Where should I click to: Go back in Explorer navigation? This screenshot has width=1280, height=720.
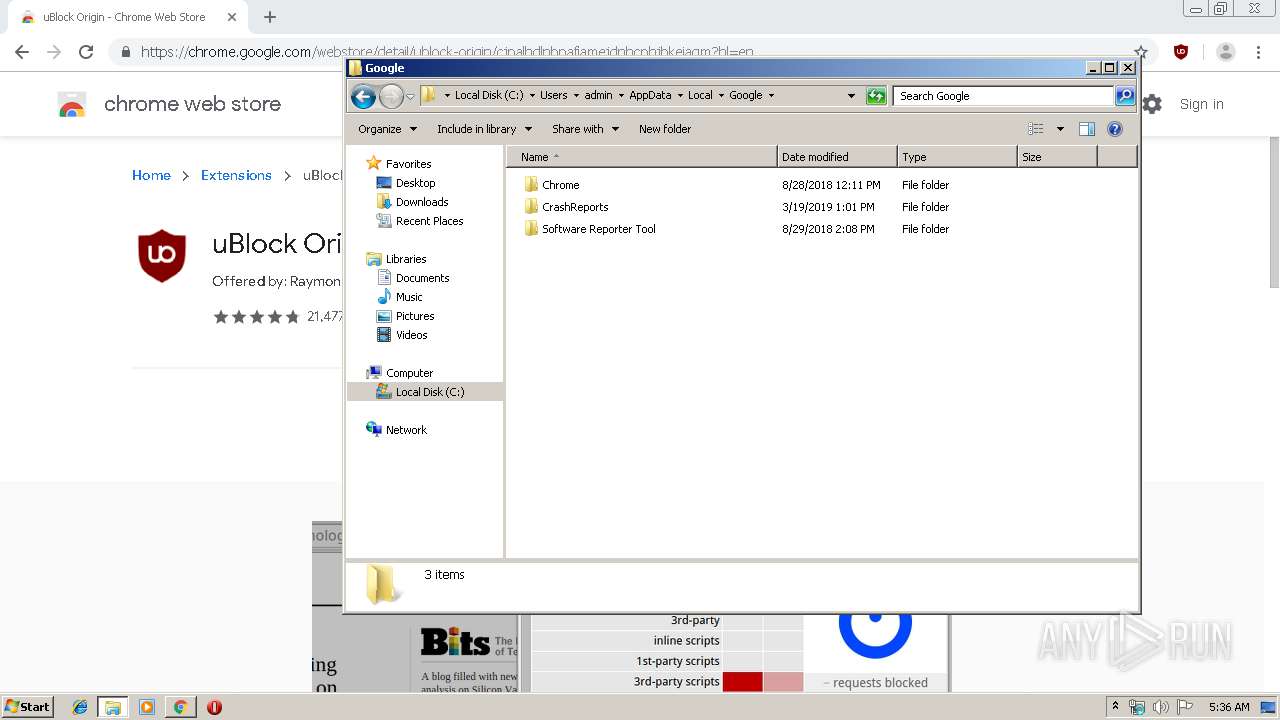pos(363,96)
